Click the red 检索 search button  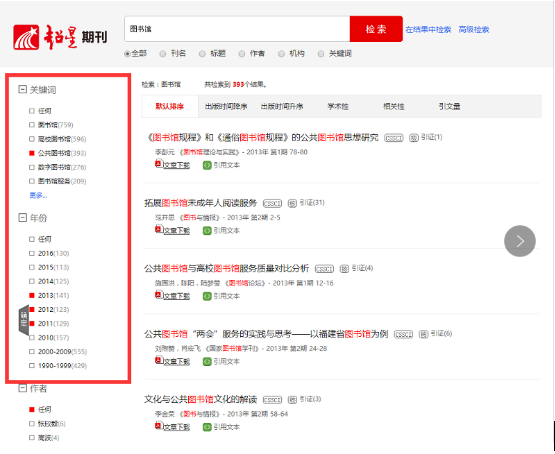point(376,29)
